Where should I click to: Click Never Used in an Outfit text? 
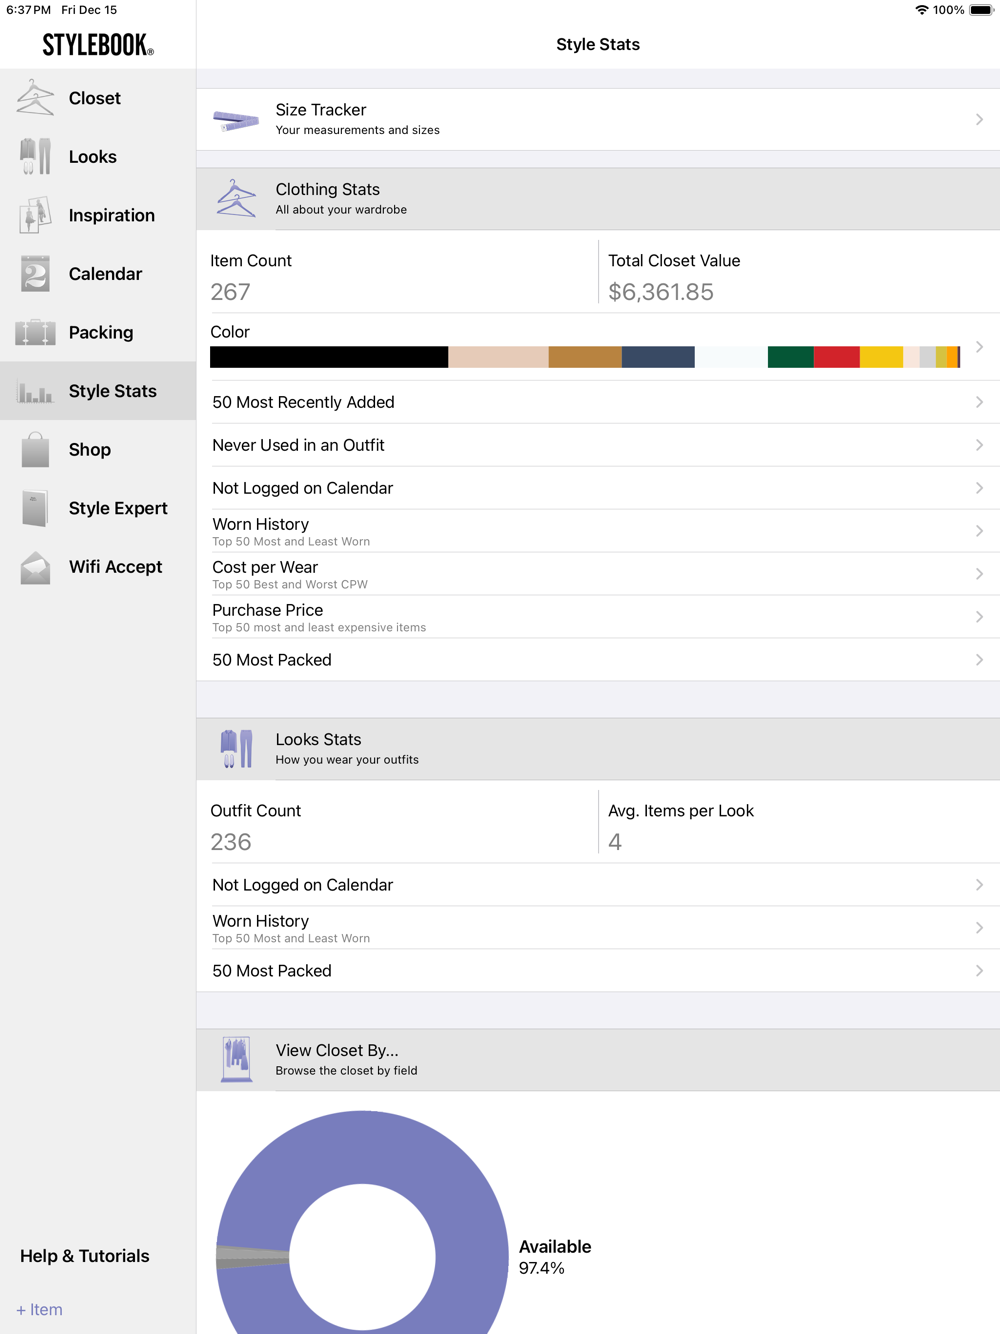[x=298, y=445]
